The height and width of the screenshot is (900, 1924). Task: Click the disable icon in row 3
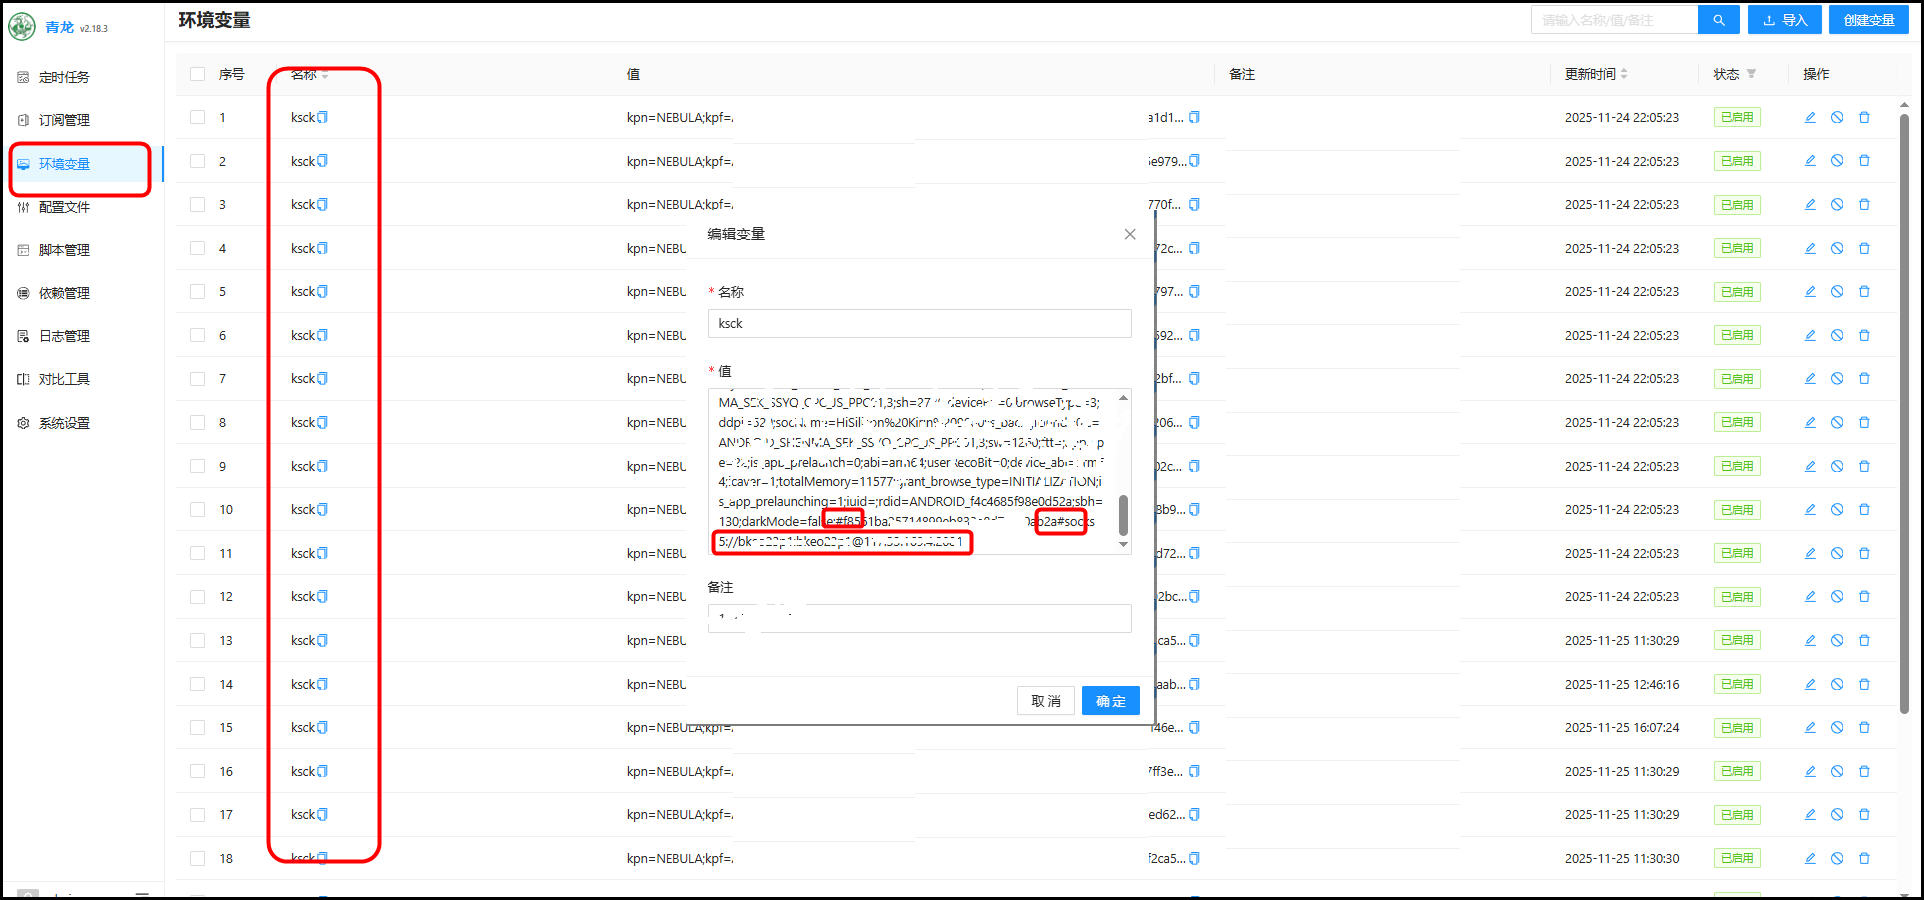point(1837,204)
